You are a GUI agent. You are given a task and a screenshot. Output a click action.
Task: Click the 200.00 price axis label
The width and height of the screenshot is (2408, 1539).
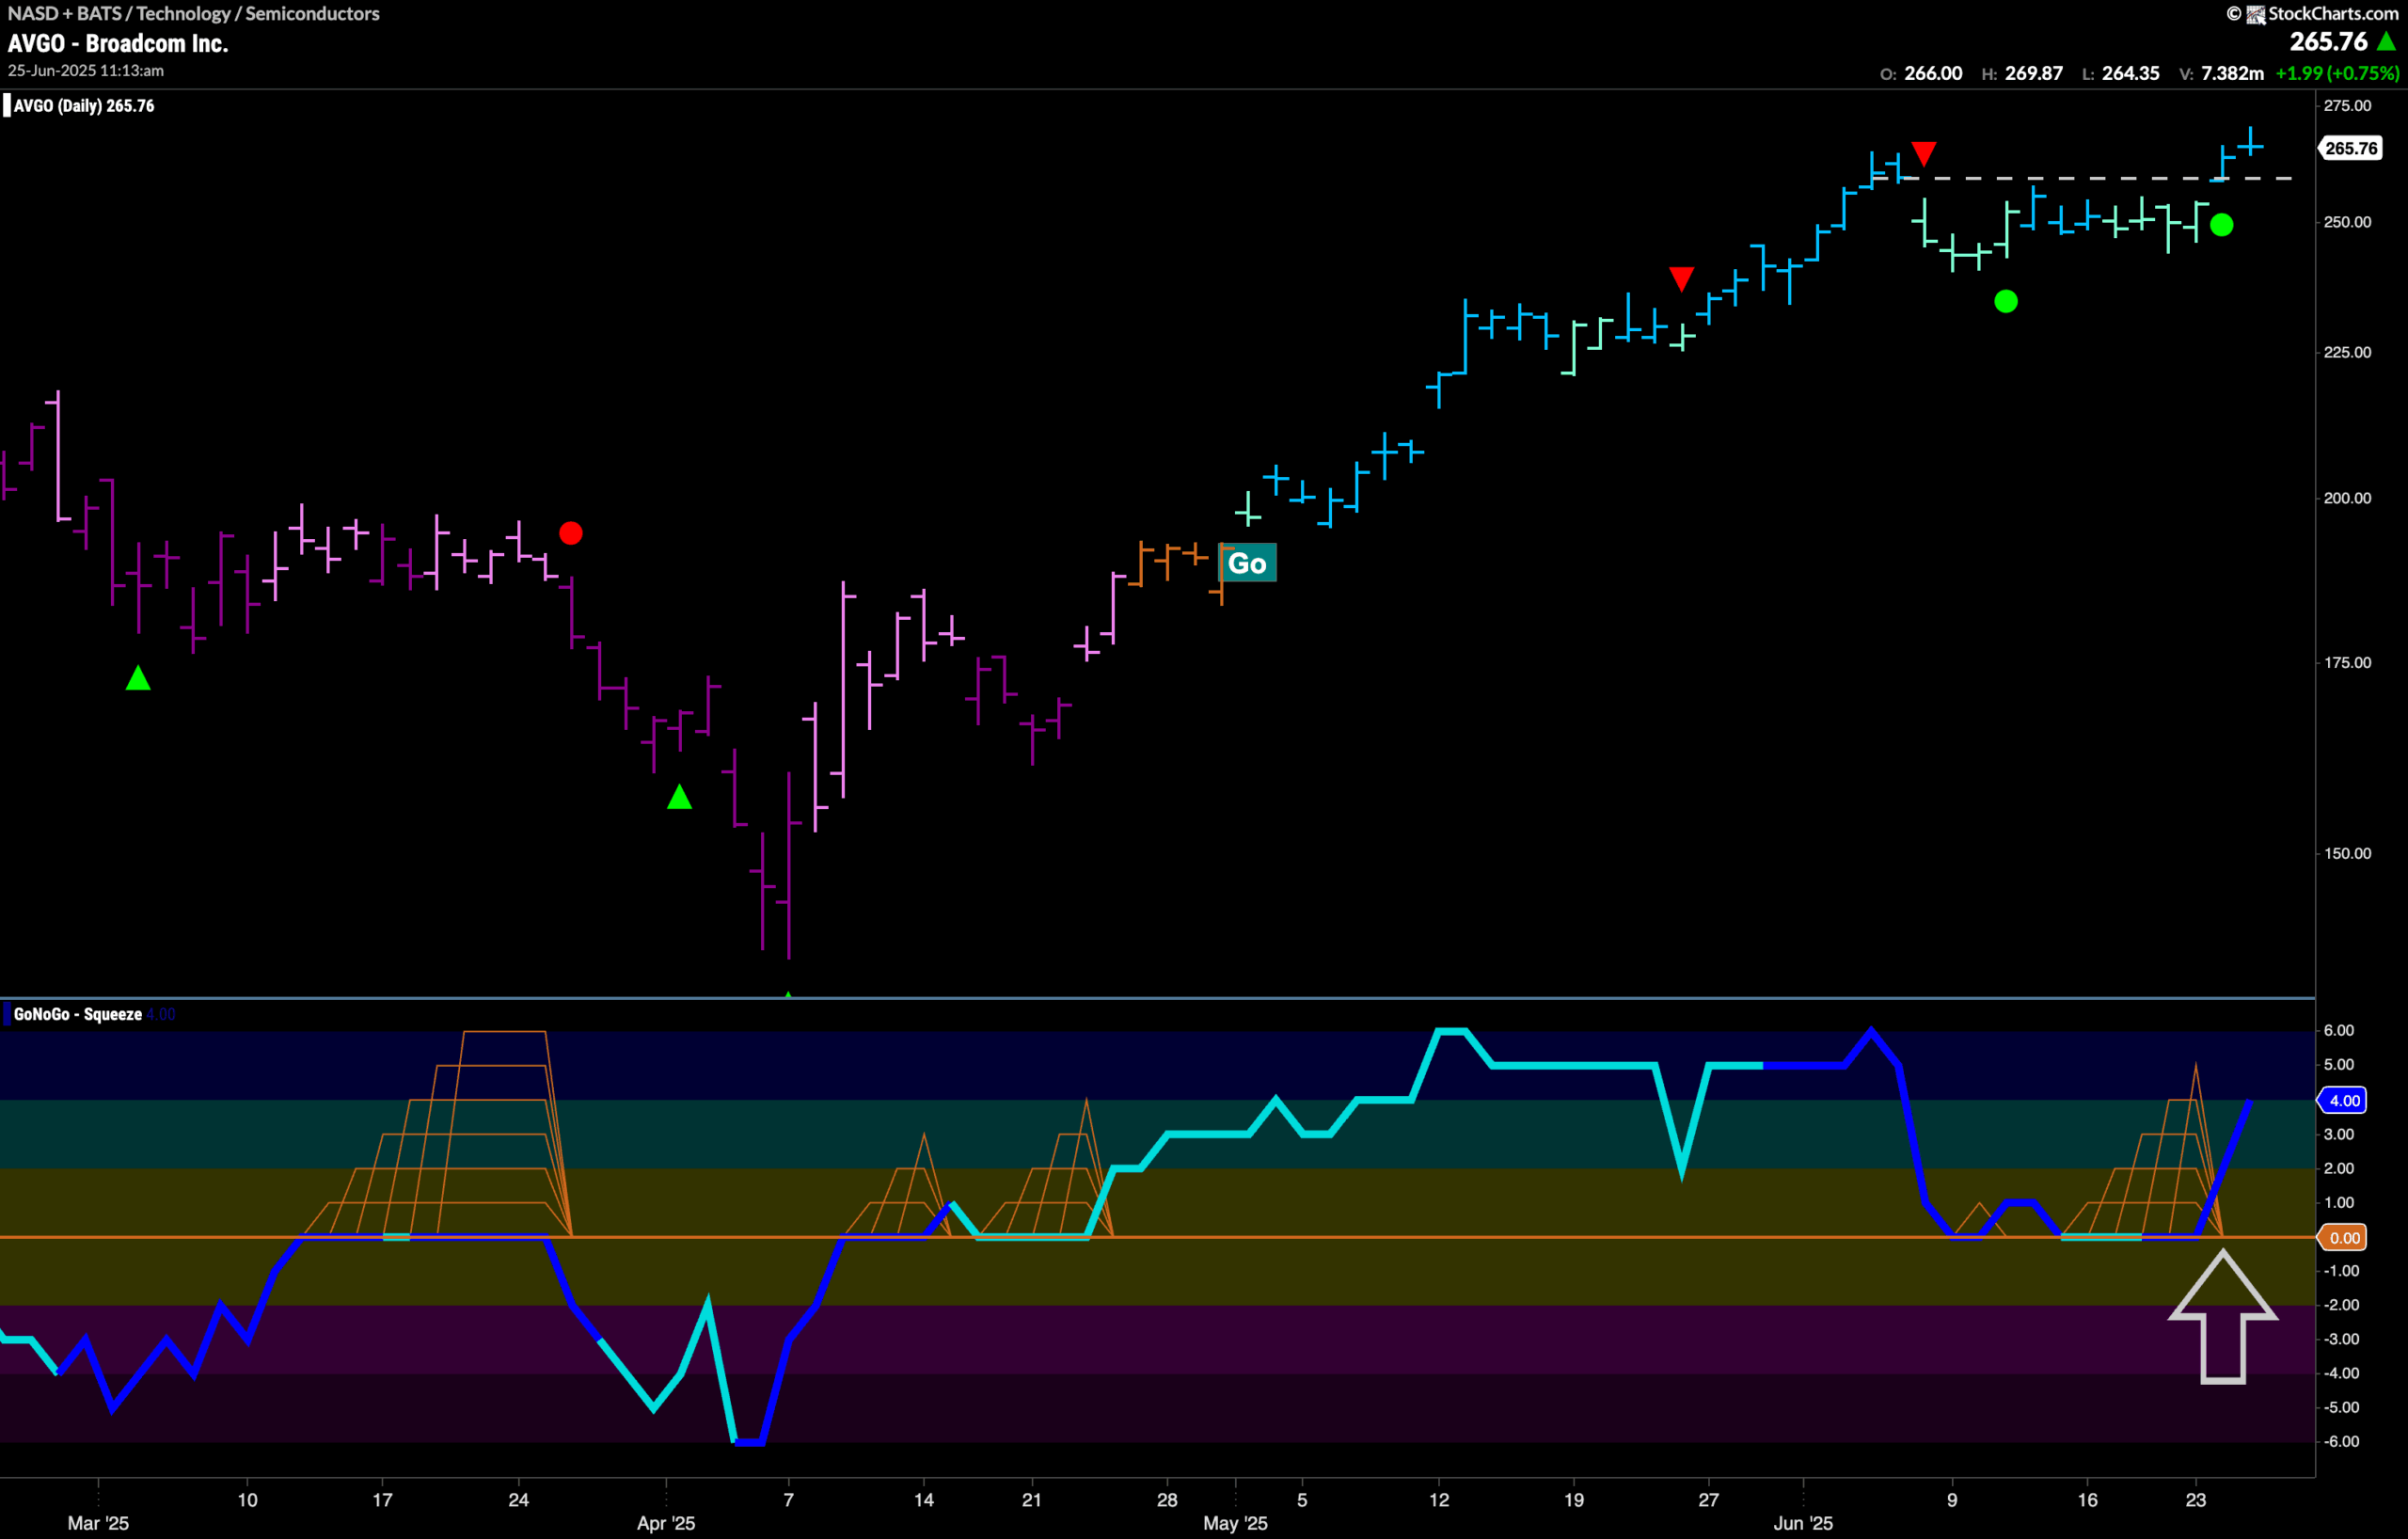2347,498
